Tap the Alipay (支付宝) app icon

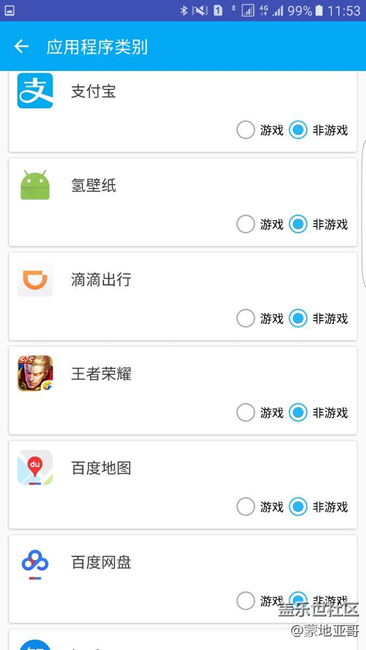(x=35, y=91)
